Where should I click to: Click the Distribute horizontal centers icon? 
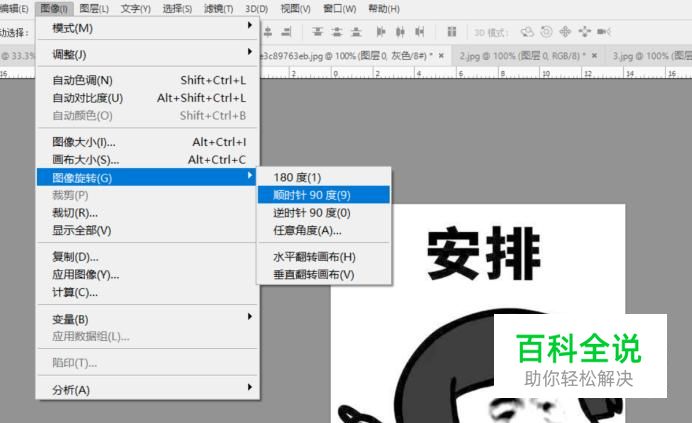(400, 32)
